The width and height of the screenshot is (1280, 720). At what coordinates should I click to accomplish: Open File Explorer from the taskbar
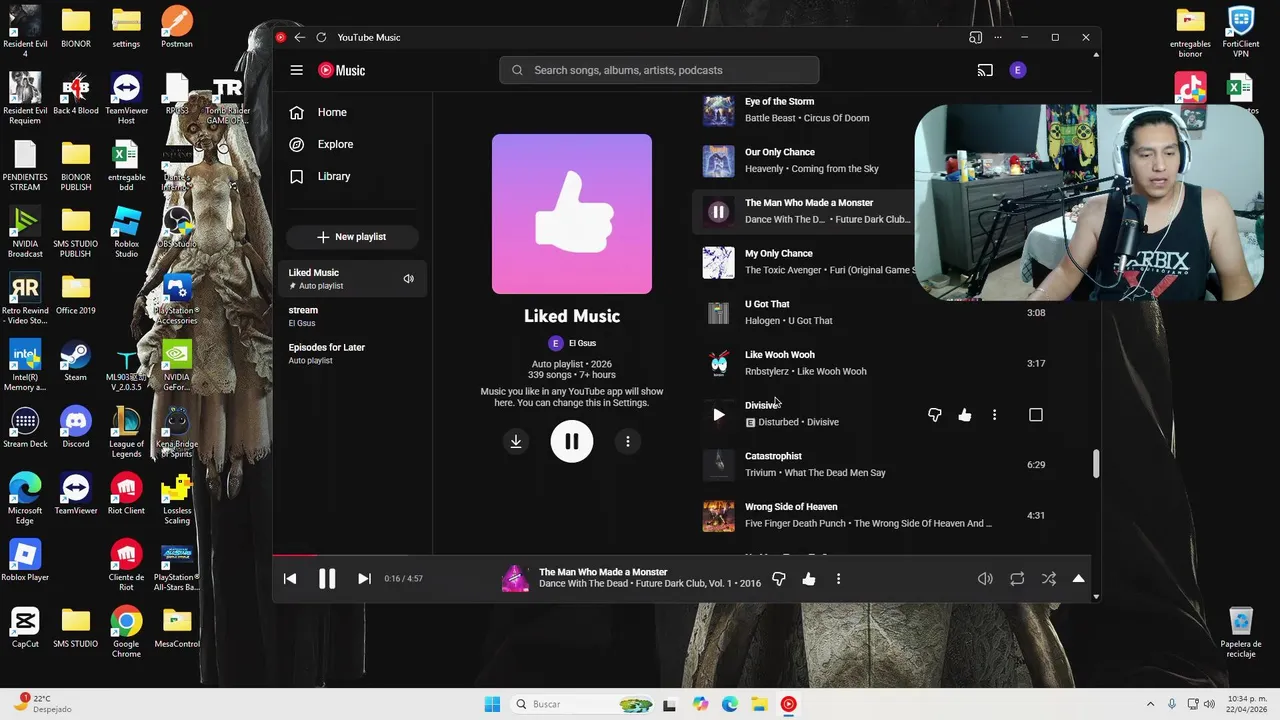(x=759, y=704)
